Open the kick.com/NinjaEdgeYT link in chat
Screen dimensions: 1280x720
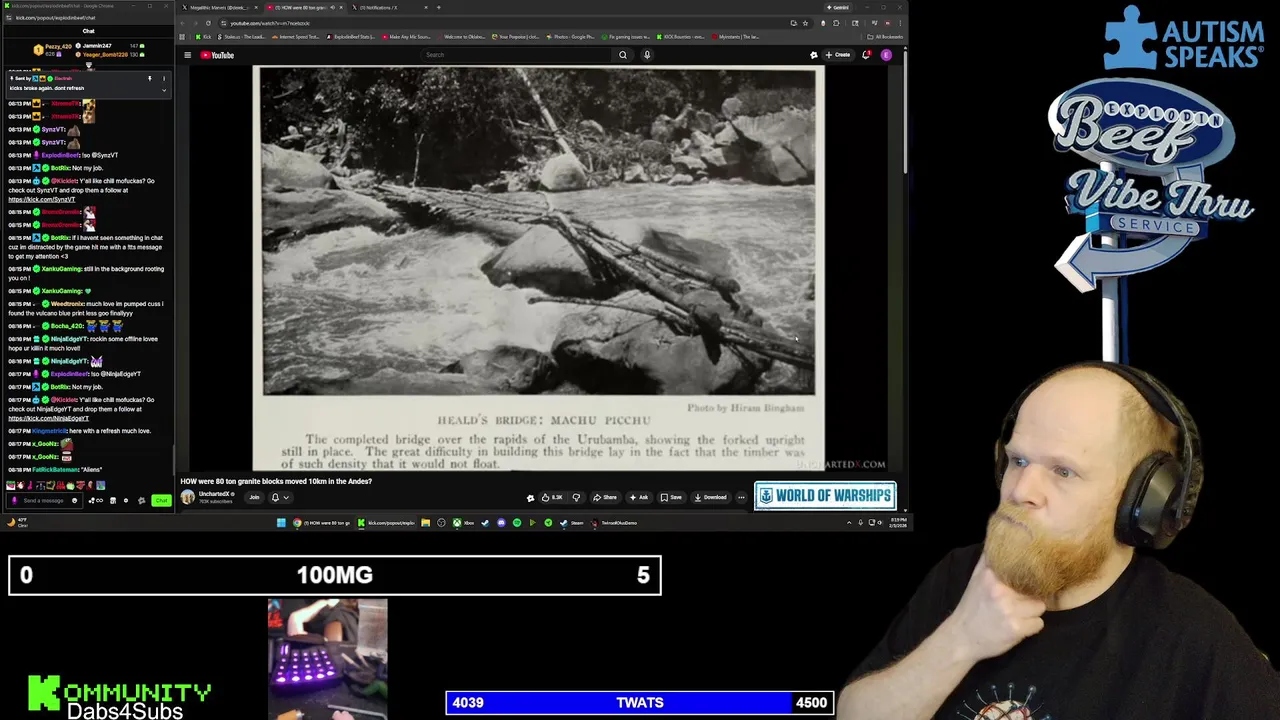[48, 418]
